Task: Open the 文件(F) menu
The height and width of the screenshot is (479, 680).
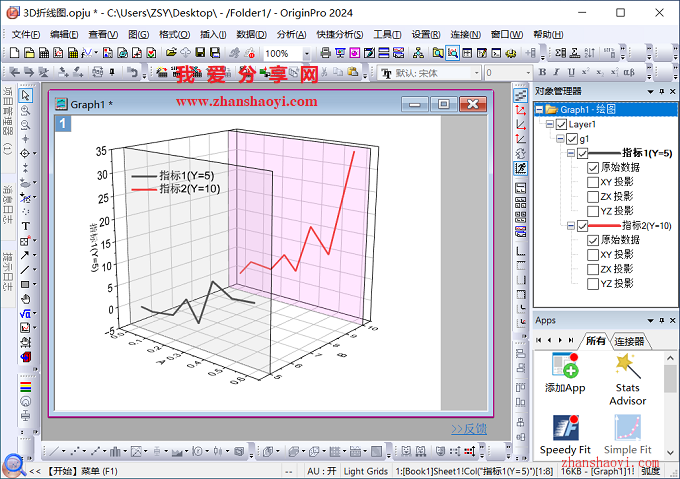Action: [26, 34]
